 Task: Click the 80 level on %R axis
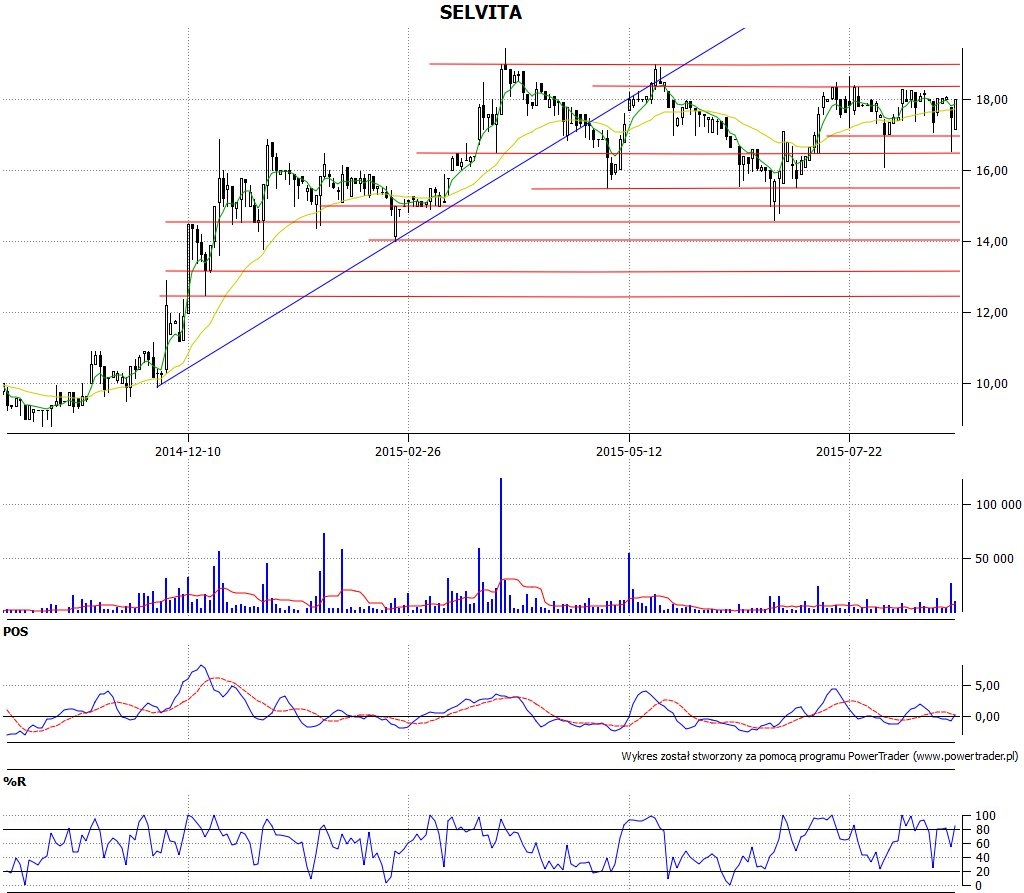click(x=982, y=830)
